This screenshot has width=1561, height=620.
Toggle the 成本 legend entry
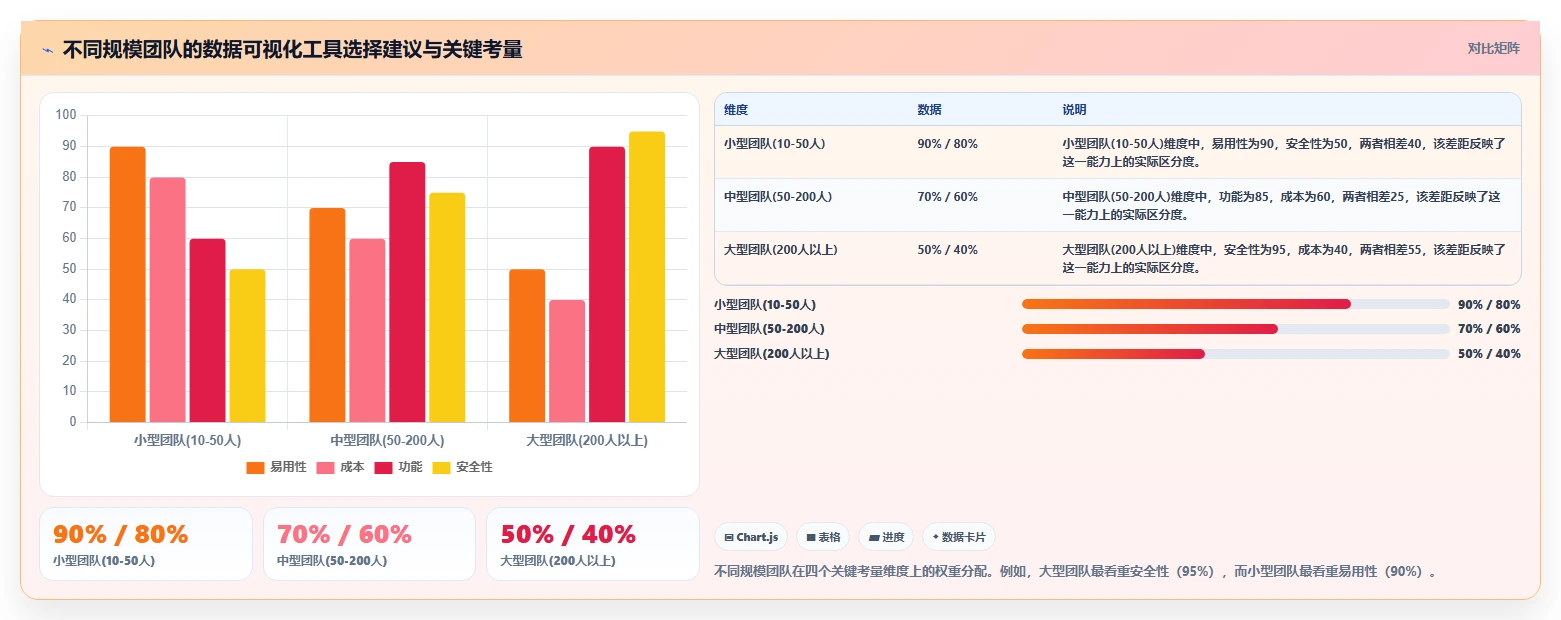340,467
